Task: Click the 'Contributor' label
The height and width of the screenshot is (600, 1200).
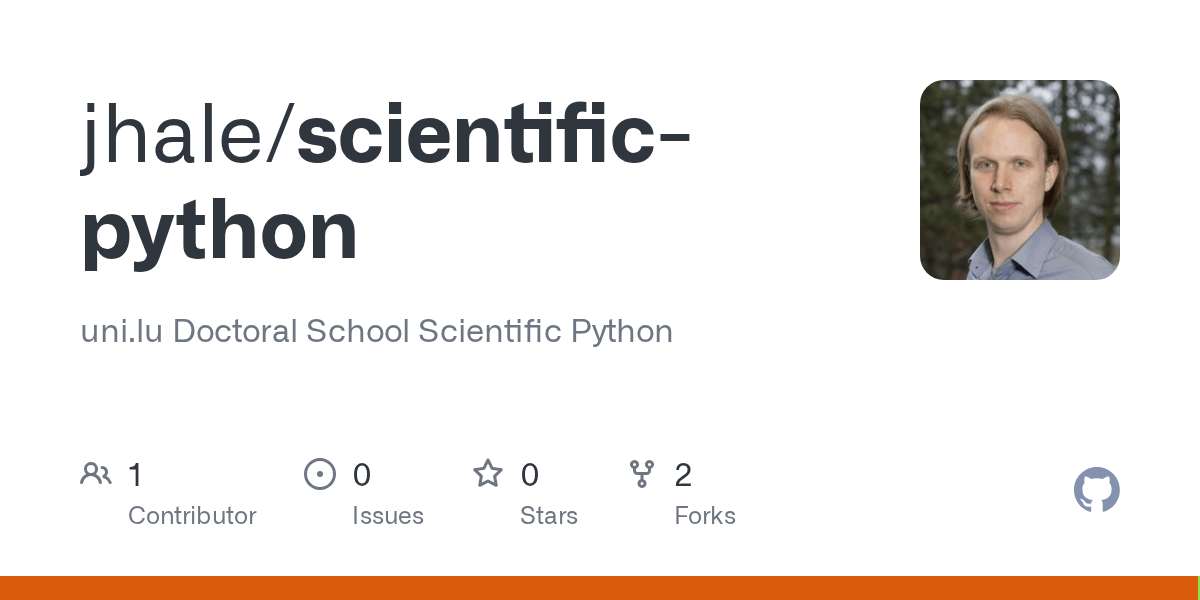Action: pyautogui.click(x=192, y=516)
